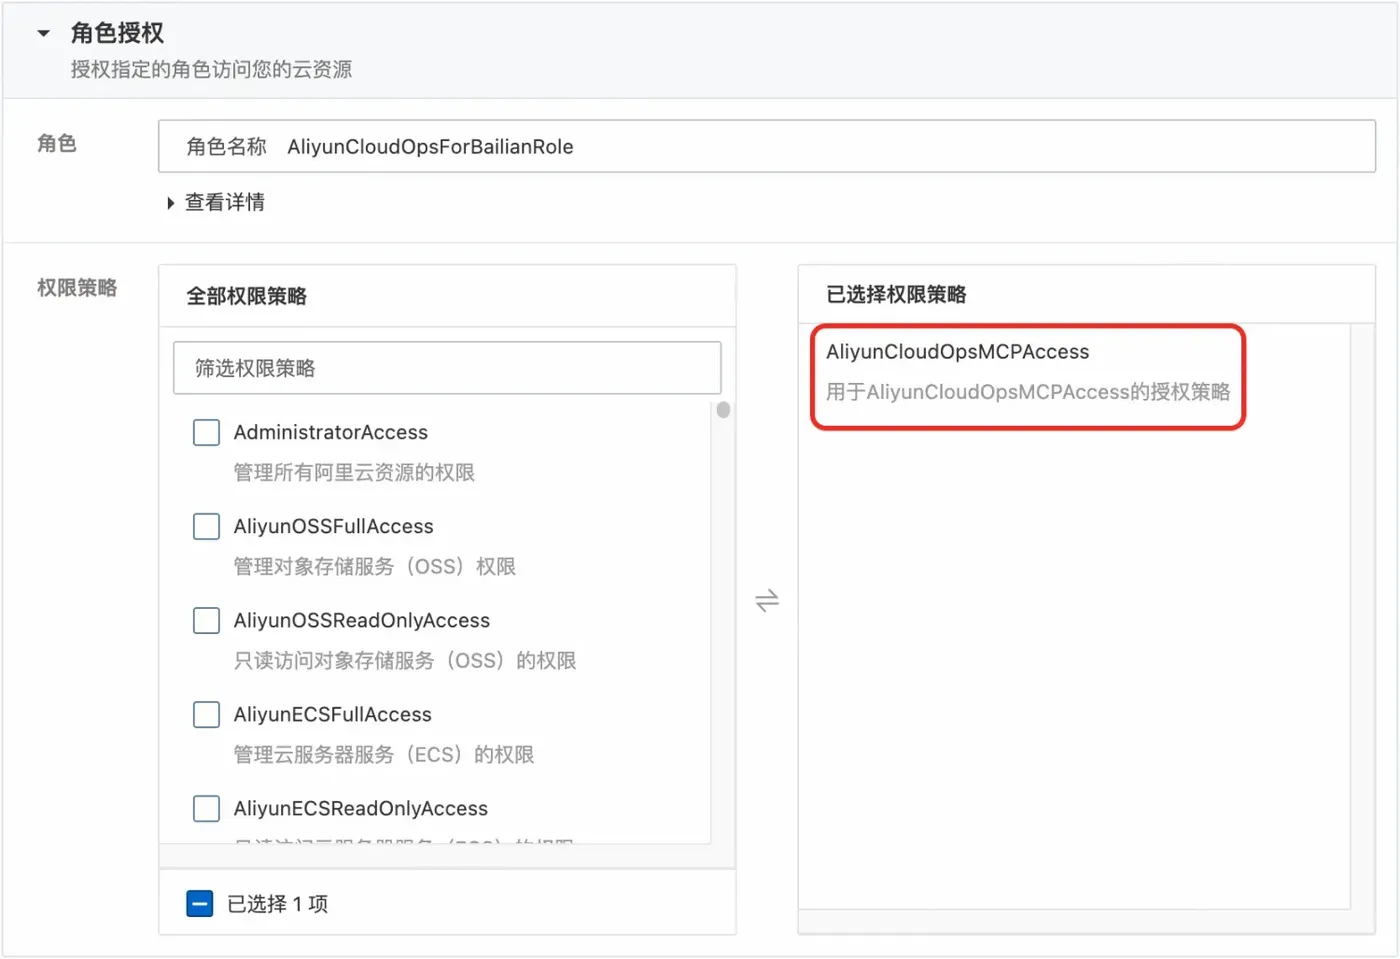The image size is (1400, 959).
Task: Click the AliyunECSReadOnlyAccess policy name
Action: (361, 808)
